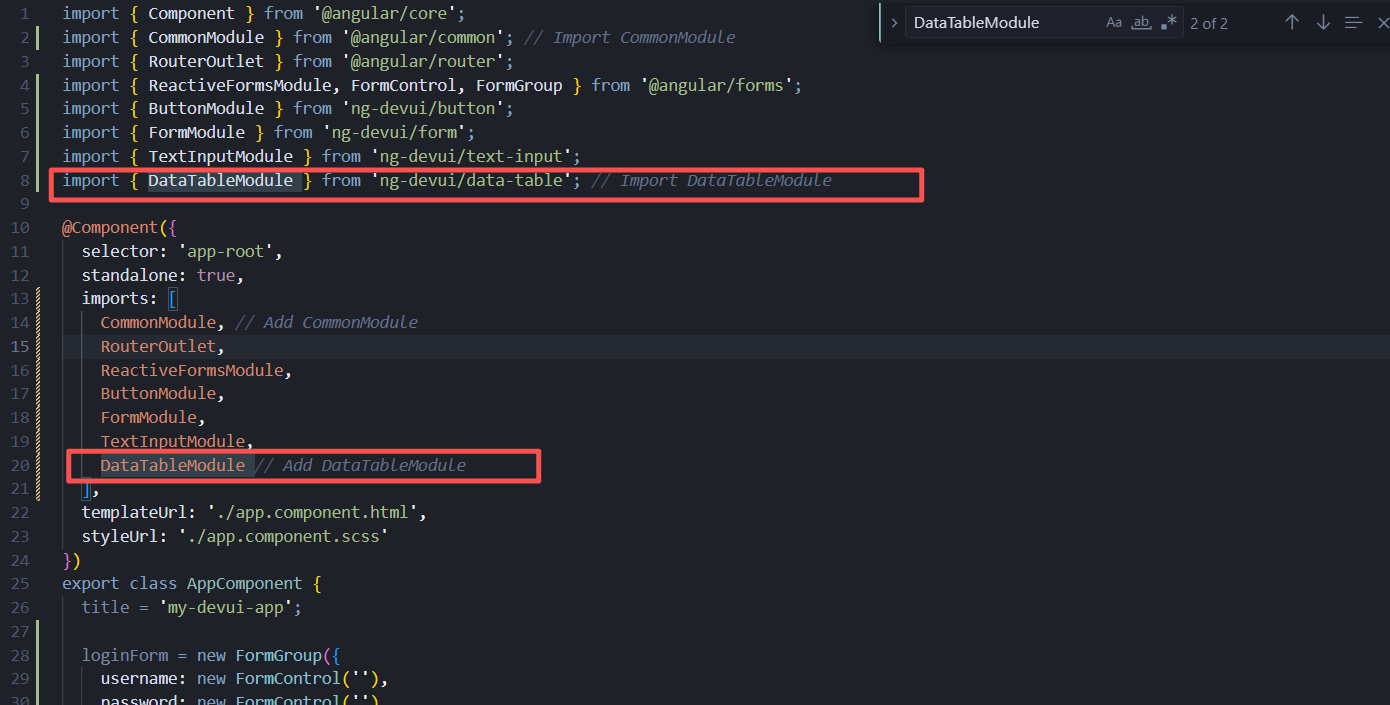Click line number 8 in the gutter
The width and height of the screenshot is (1390, 705).
24,180
